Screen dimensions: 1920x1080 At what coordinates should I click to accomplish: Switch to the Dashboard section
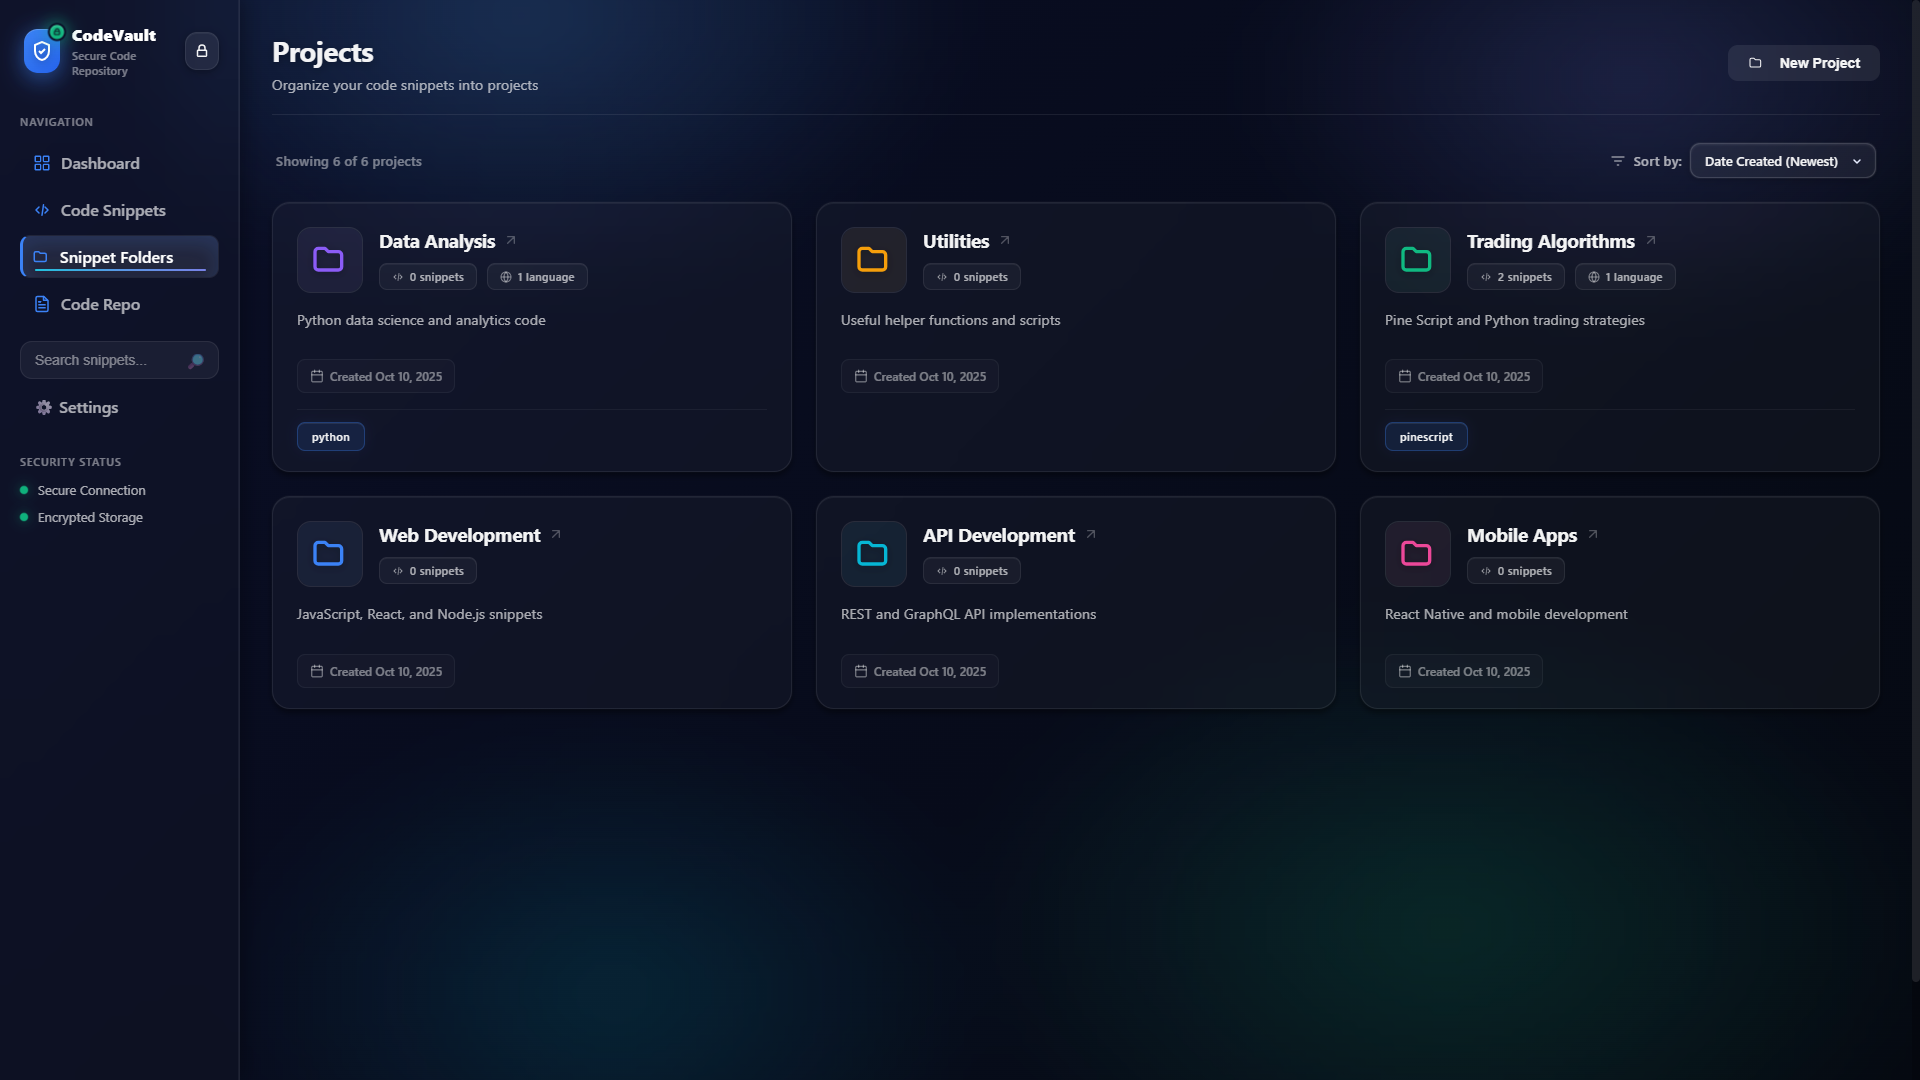pyautogui.click(x=100, y=163)
